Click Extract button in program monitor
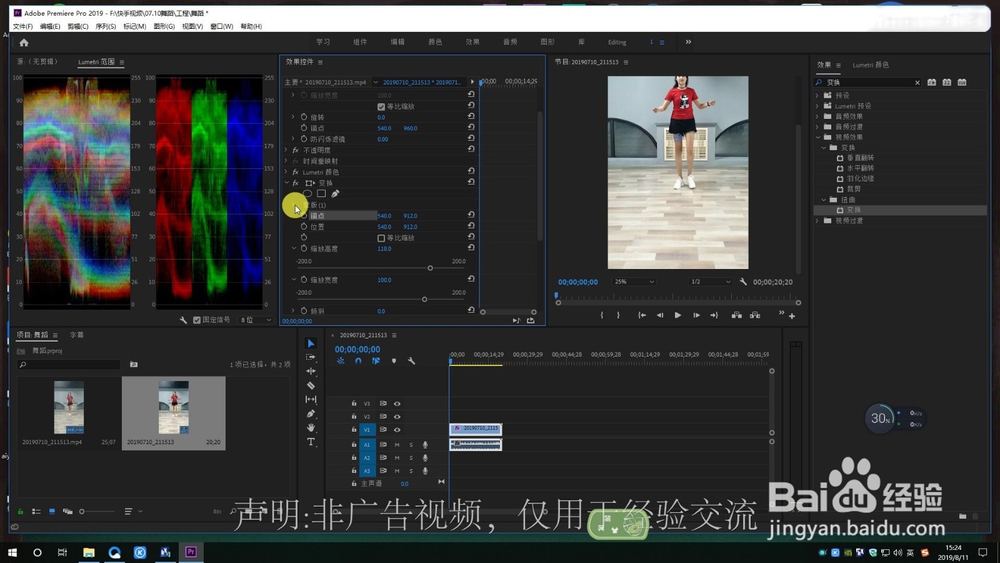This screenshot has height=563, width=1000. (x=755, y=315)
